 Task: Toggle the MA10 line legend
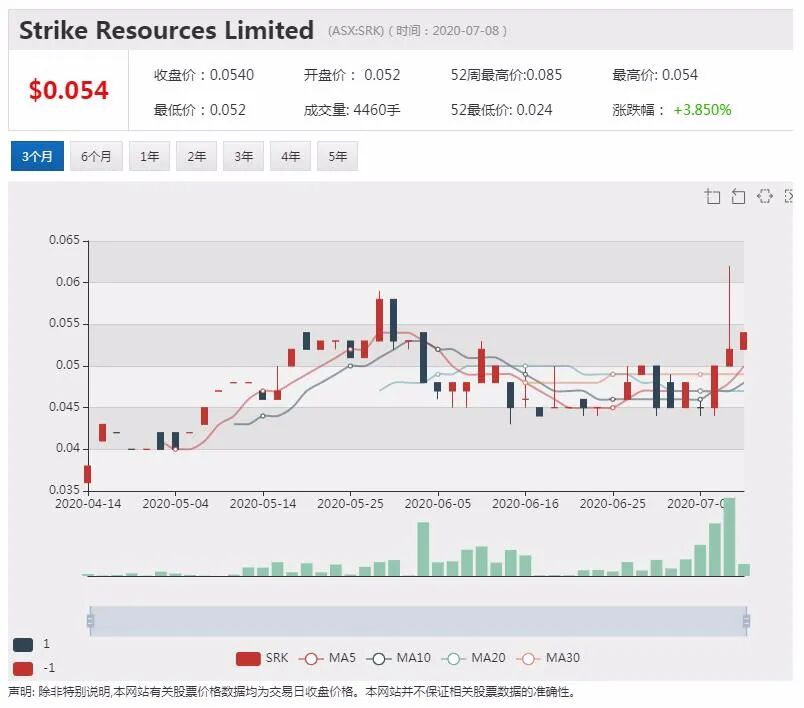pyautogui.click(x=398, y=658)
